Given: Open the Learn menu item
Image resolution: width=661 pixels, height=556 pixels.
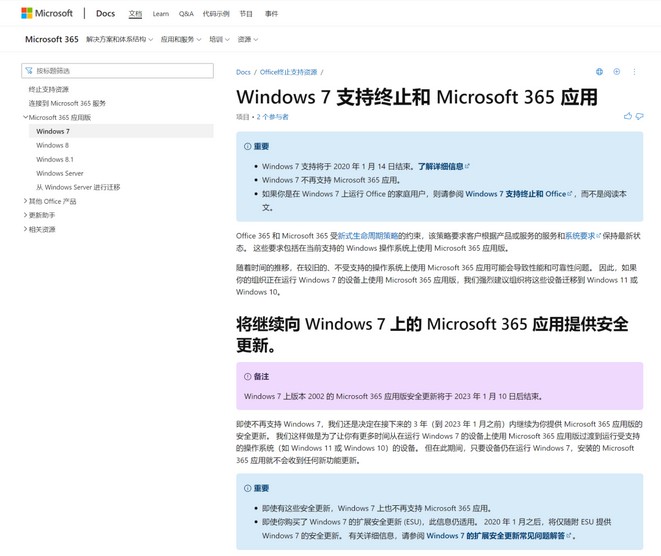Looking at the screenshot, I should click(161, 14).
